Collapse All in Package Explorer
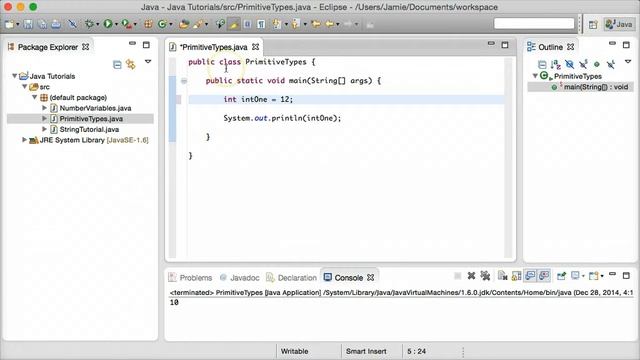Image resolution: width=640 pixels, height=360 pixels. click(x=117, y=64)
